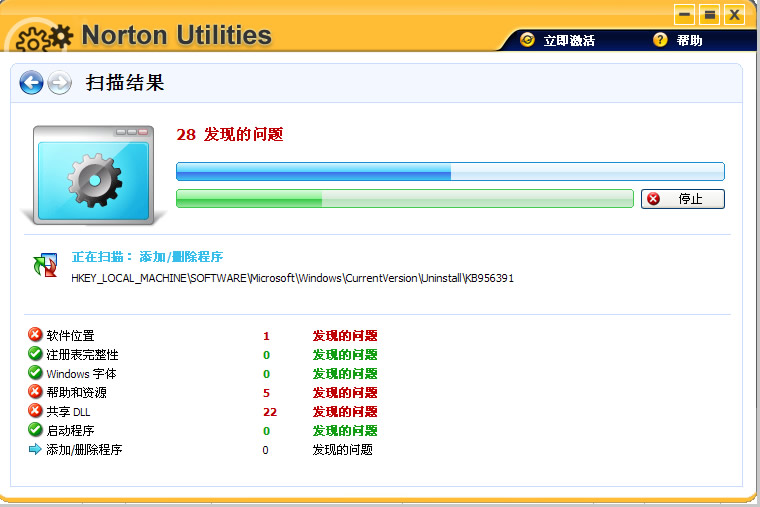
Task: Click the large gear window scan image
Action: pyautogui.click(x=93, y=175)
